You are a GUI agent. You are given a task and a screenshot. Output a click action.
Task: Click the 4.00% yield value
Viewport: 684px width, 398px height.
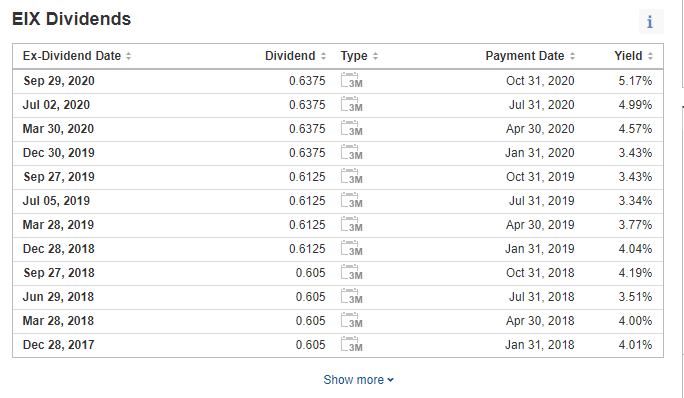click(635, 321)
